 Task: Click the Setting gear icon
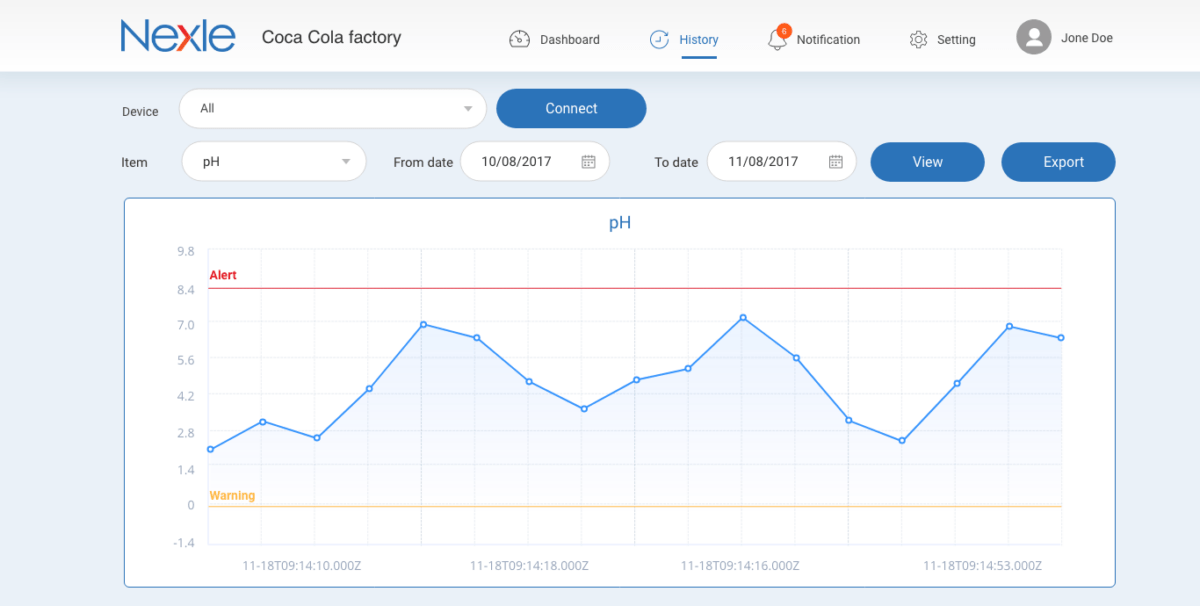point(918,39)
